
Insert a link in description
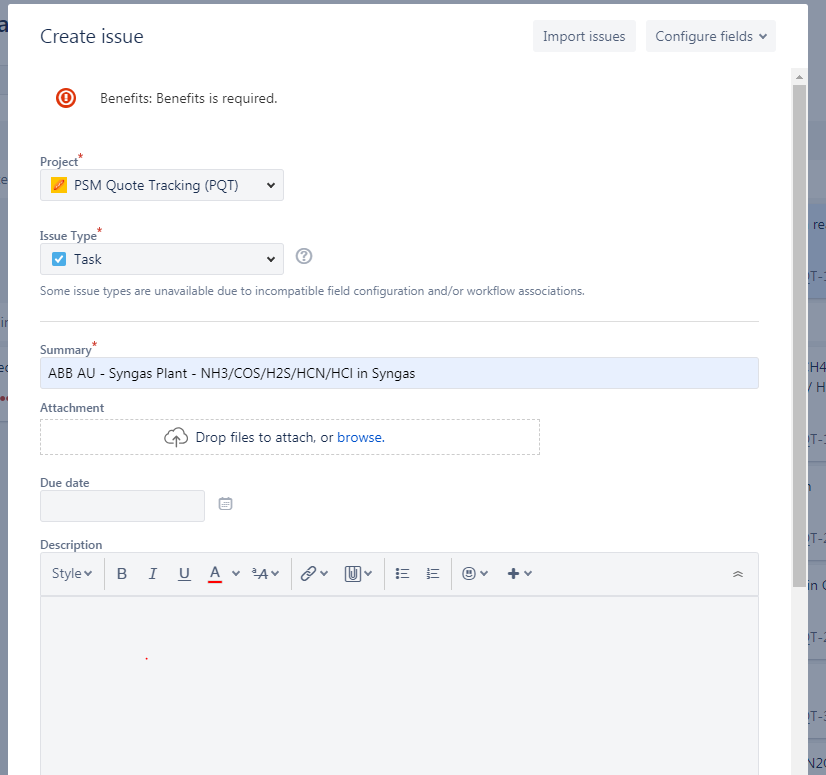[x=308, y=573]
